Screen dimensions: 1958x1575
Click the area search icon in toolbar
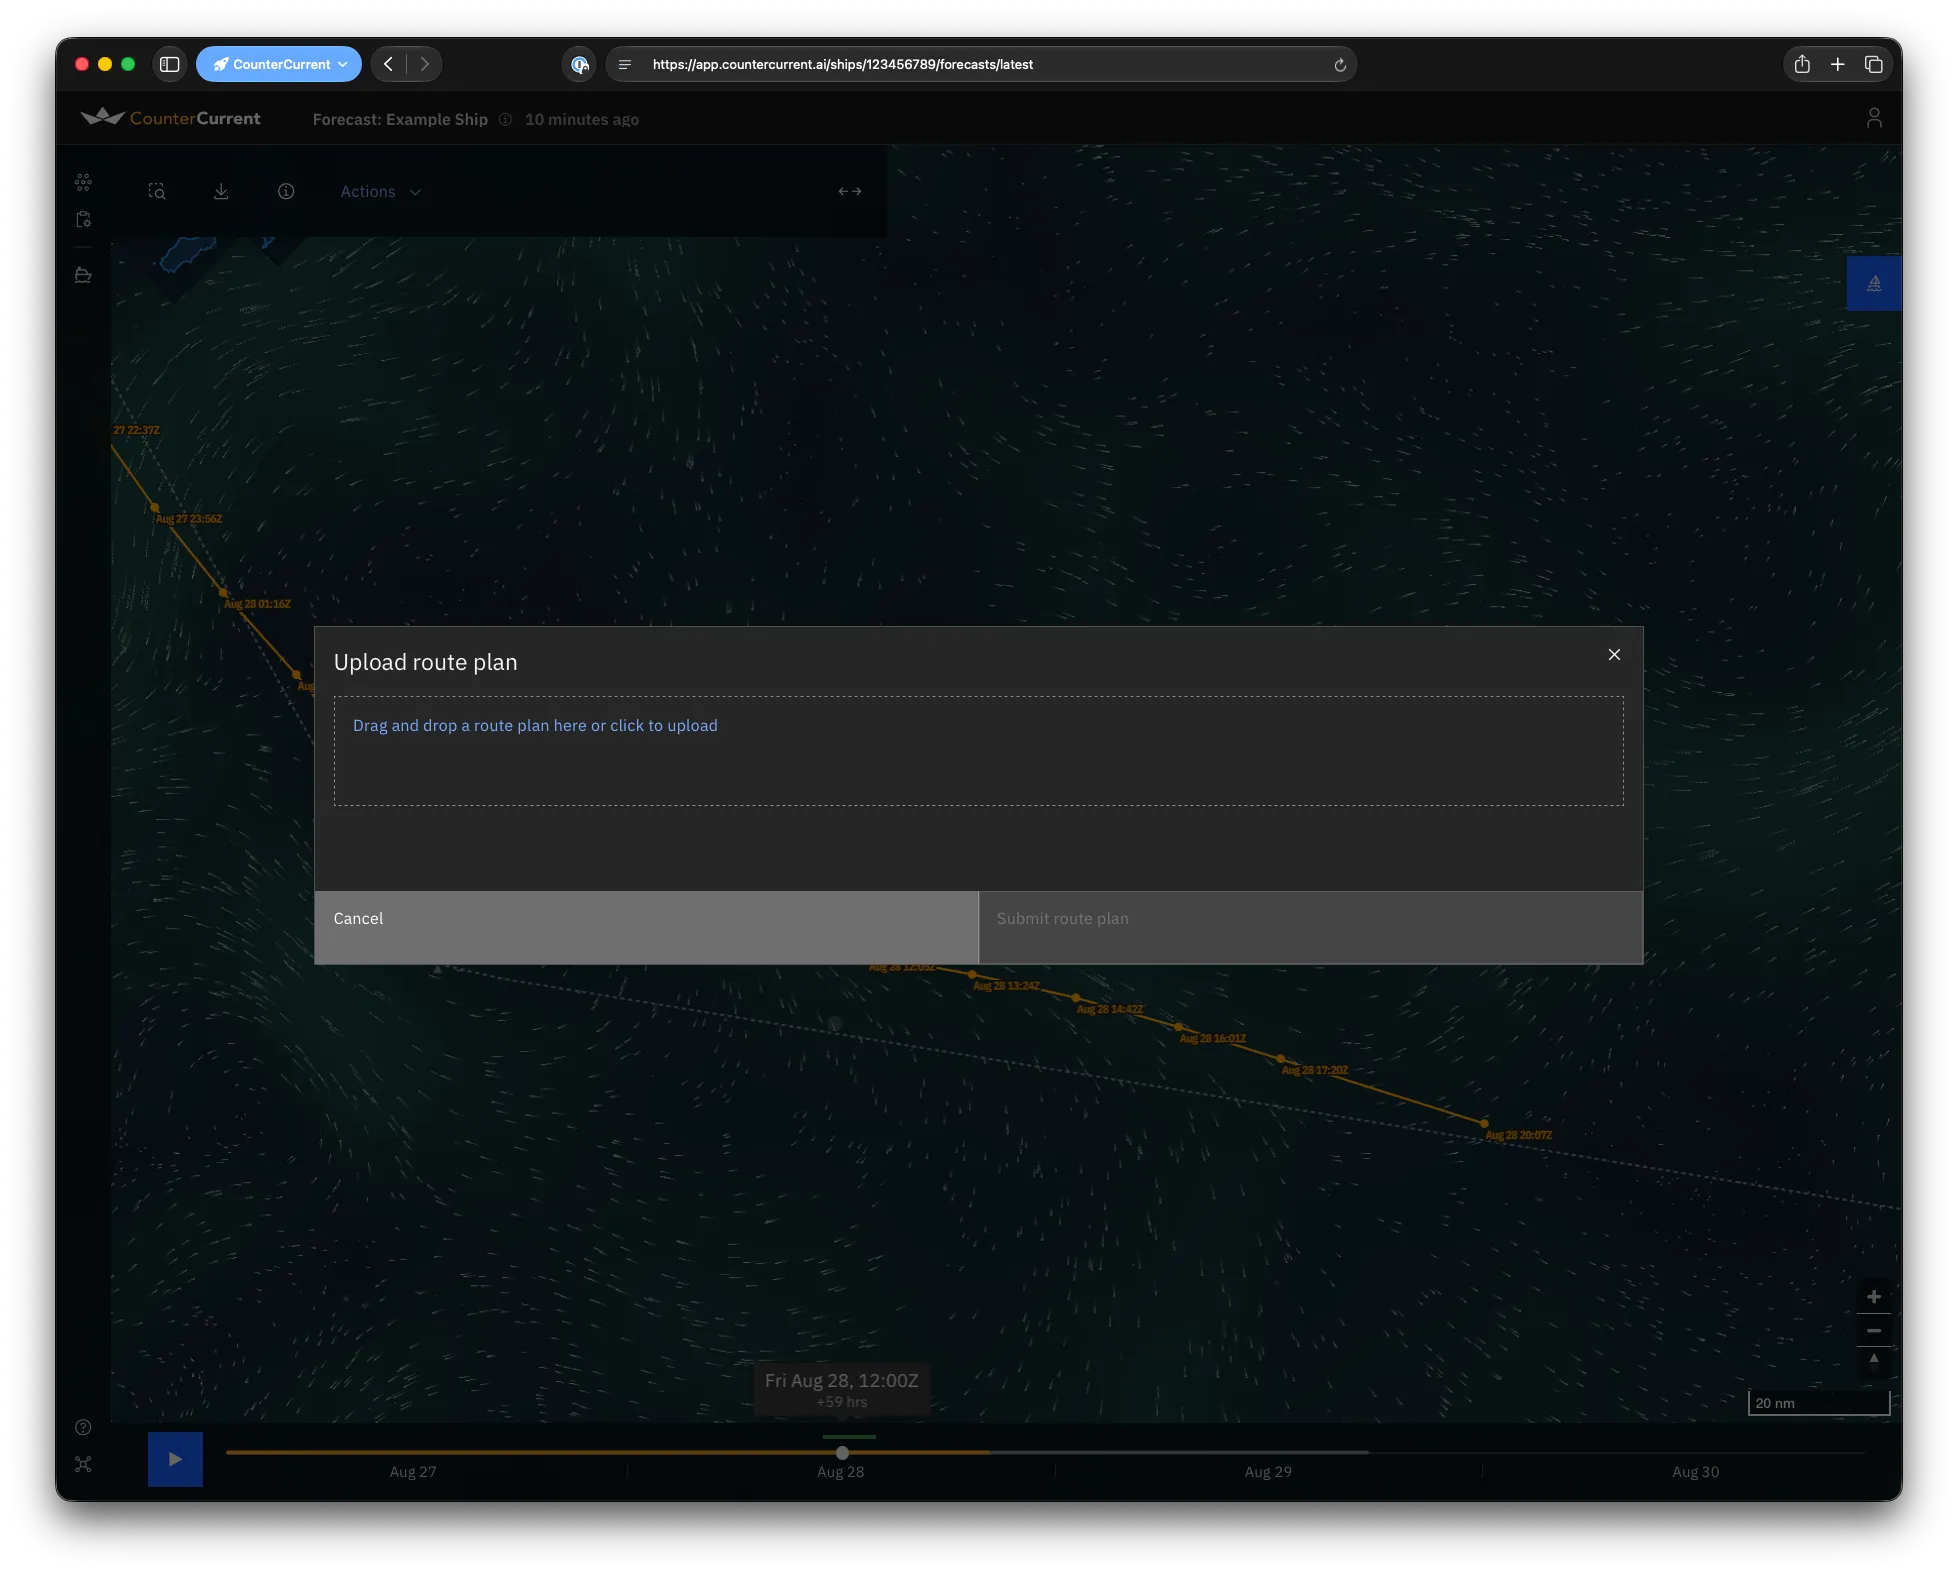tap(157, 191)
